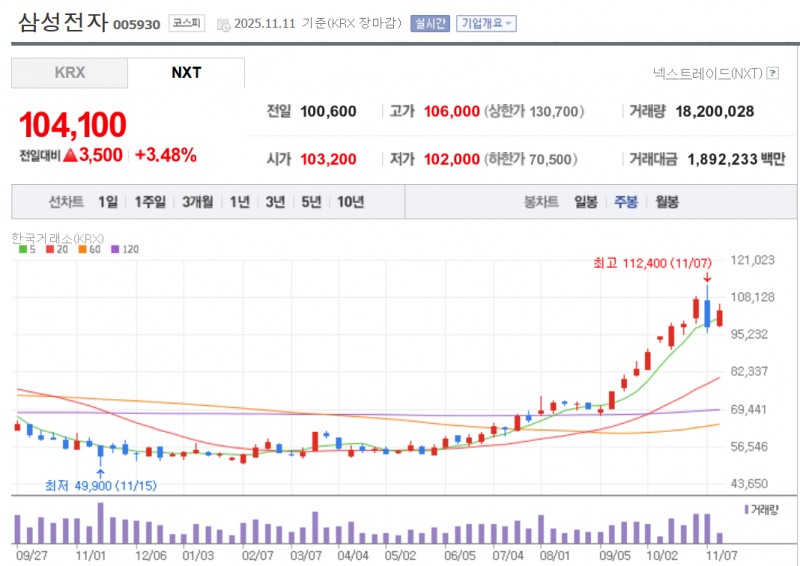This screenshot has width=800, height=566.
Task: Click the 실시간 button
Action: 430,23
